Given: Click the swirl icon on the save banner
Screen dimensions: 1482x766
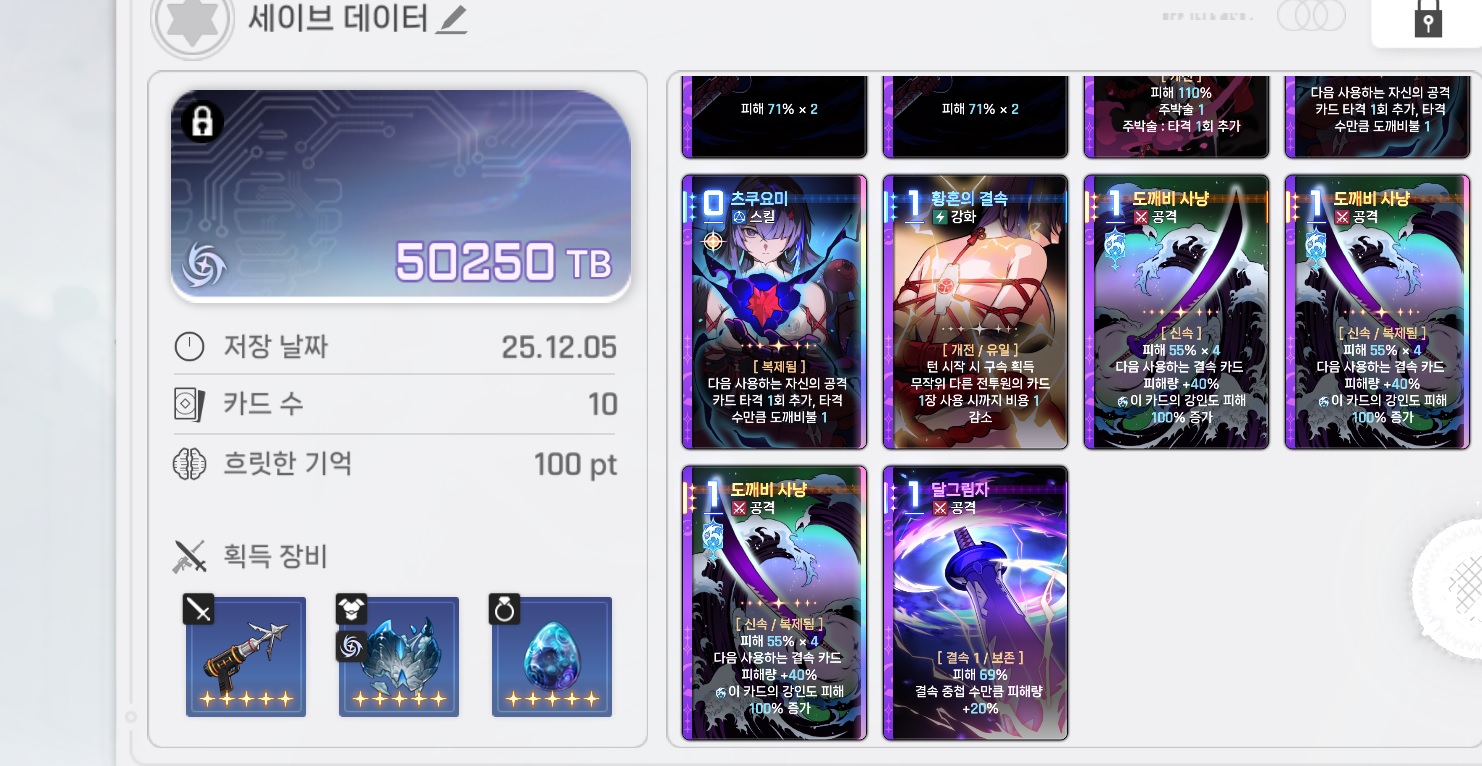Looking at the screenshot, I should coord(204,266).
